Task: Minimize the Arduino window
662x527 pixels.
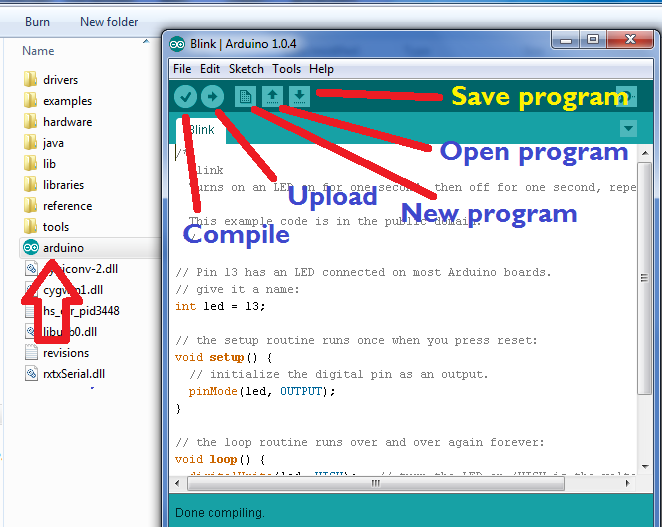Action: (565, 40)
